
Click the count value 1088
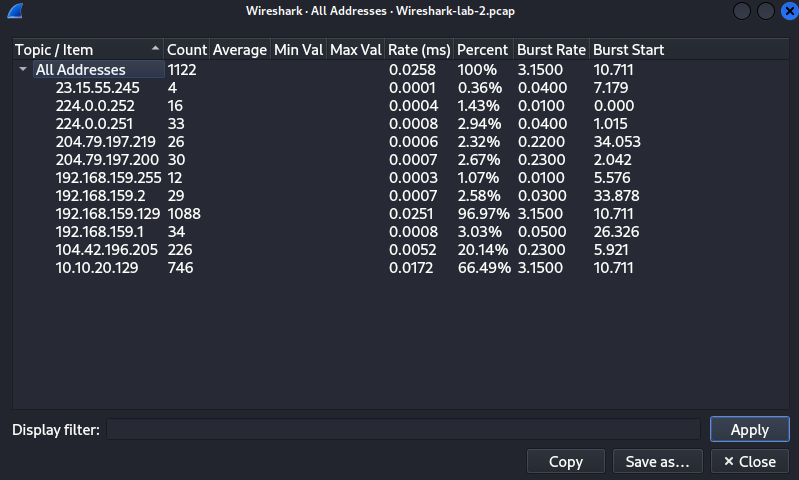[184, 214]
